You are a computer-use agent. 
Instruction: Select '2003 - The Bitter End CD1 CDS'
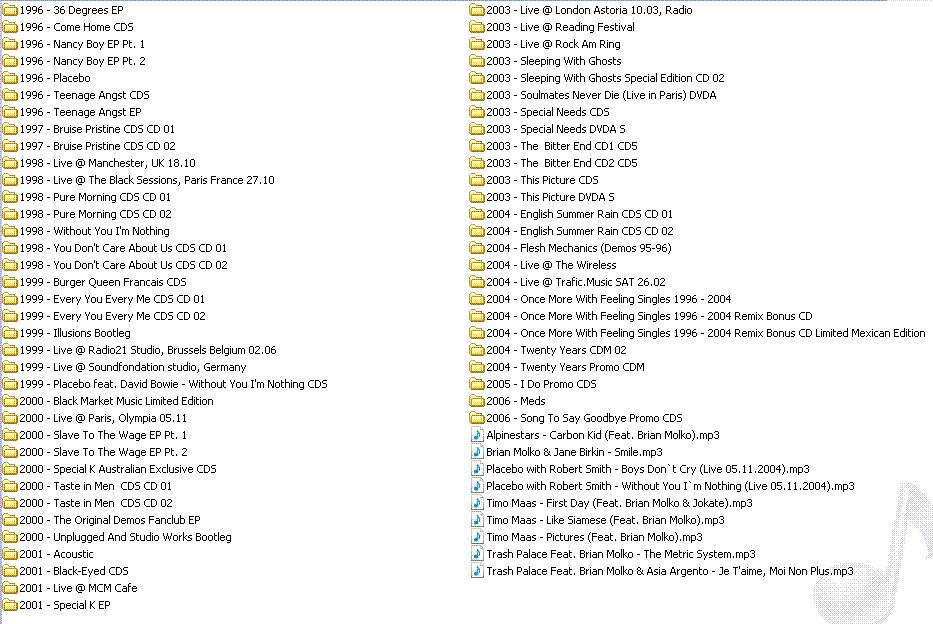(562, 146)
